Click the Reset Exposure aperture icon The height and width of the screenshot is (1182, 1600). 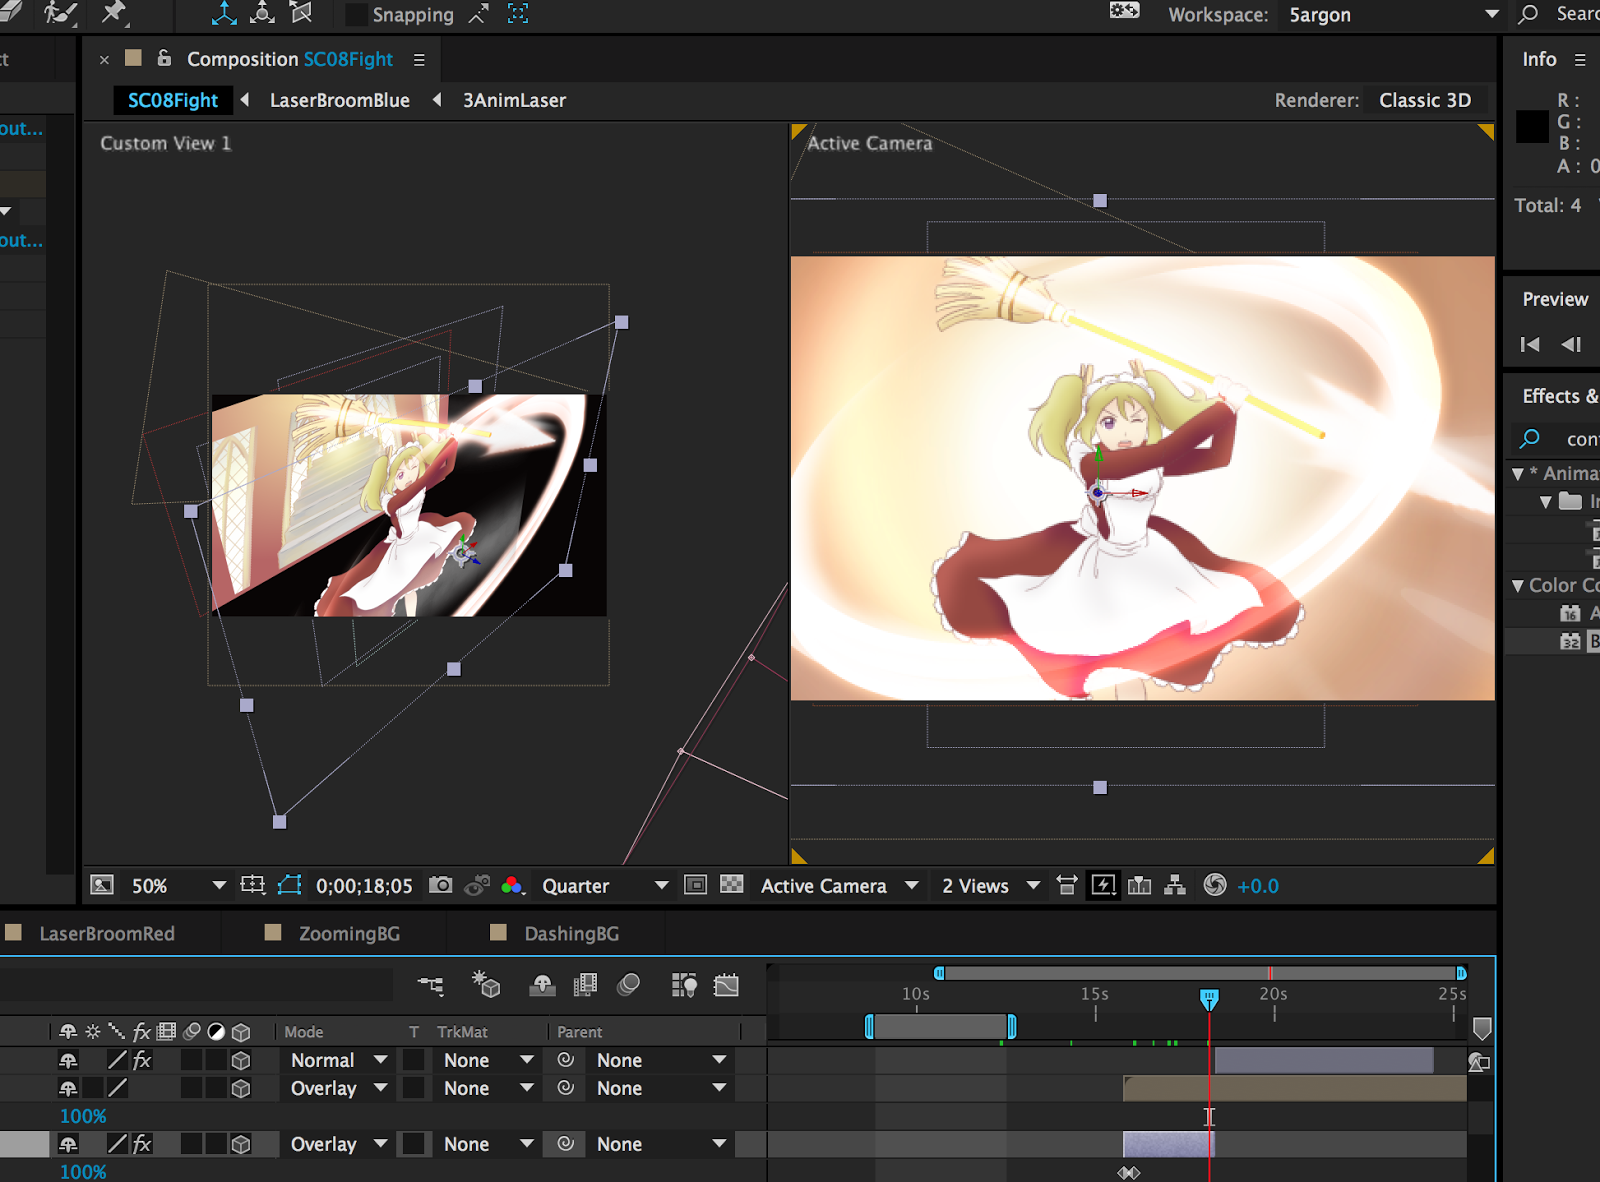click(1215, 885)
